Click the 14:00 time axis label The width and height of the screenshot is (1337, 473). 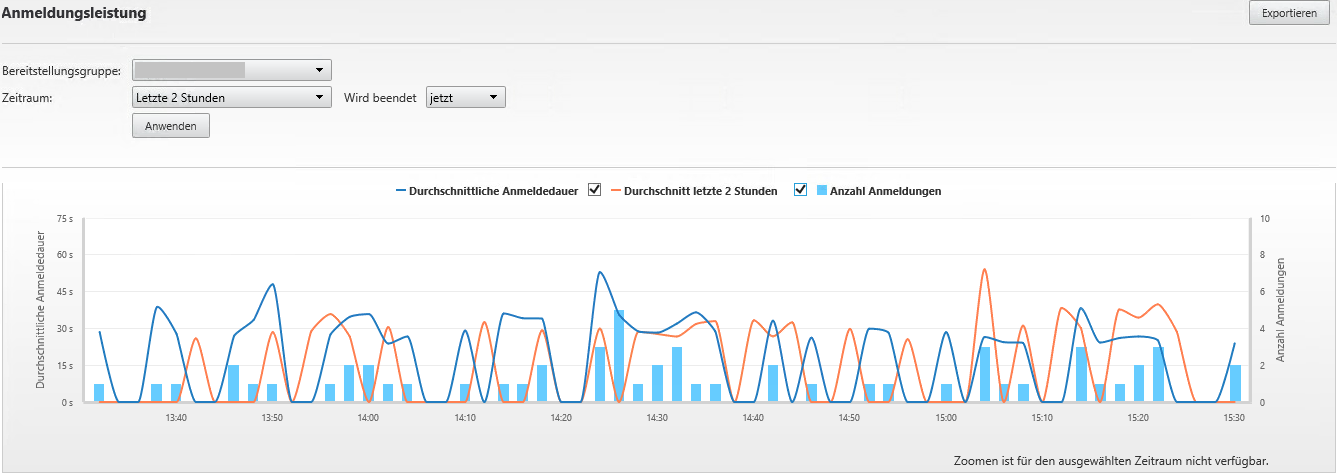pos(367,418)
